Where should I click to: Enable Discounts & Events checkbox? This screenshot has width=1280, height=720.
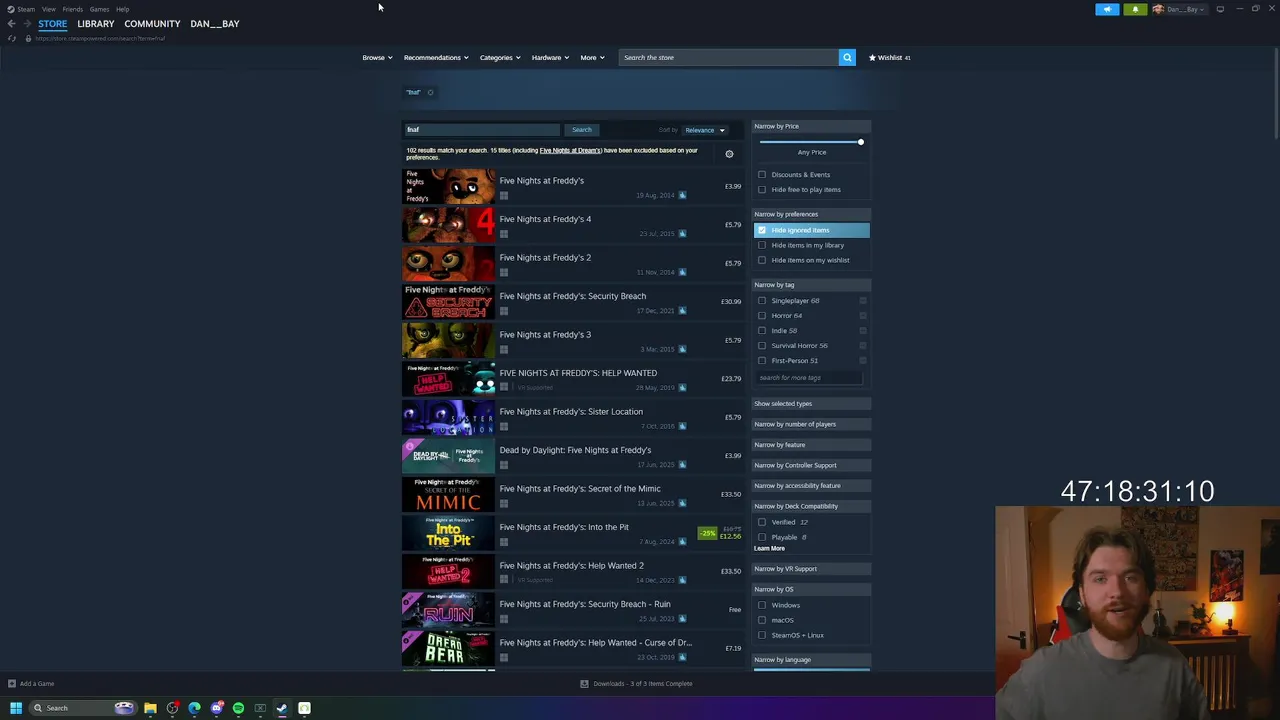762,175
